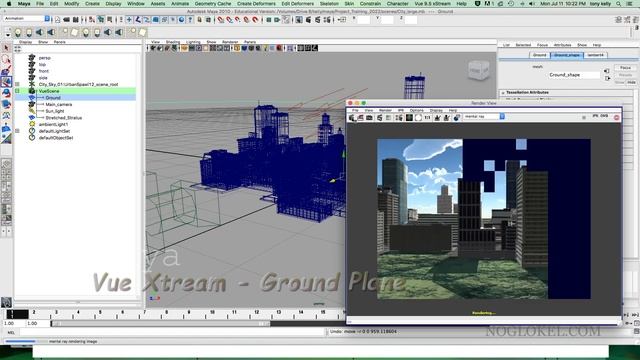Toggle Use All Lights bulb icon in viewport toolbar
This screenshot has height=360, width=640.
[x=265, y=48]
